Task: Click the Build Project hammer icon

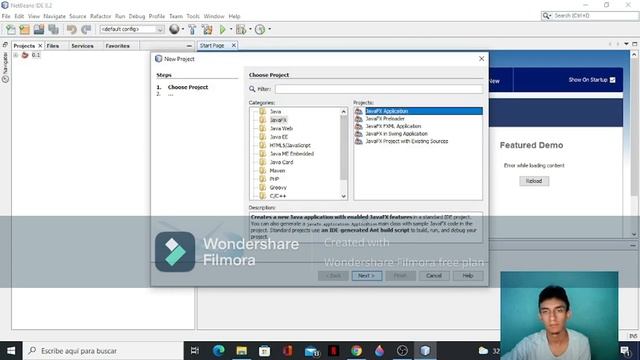Action: pos(192,29)
